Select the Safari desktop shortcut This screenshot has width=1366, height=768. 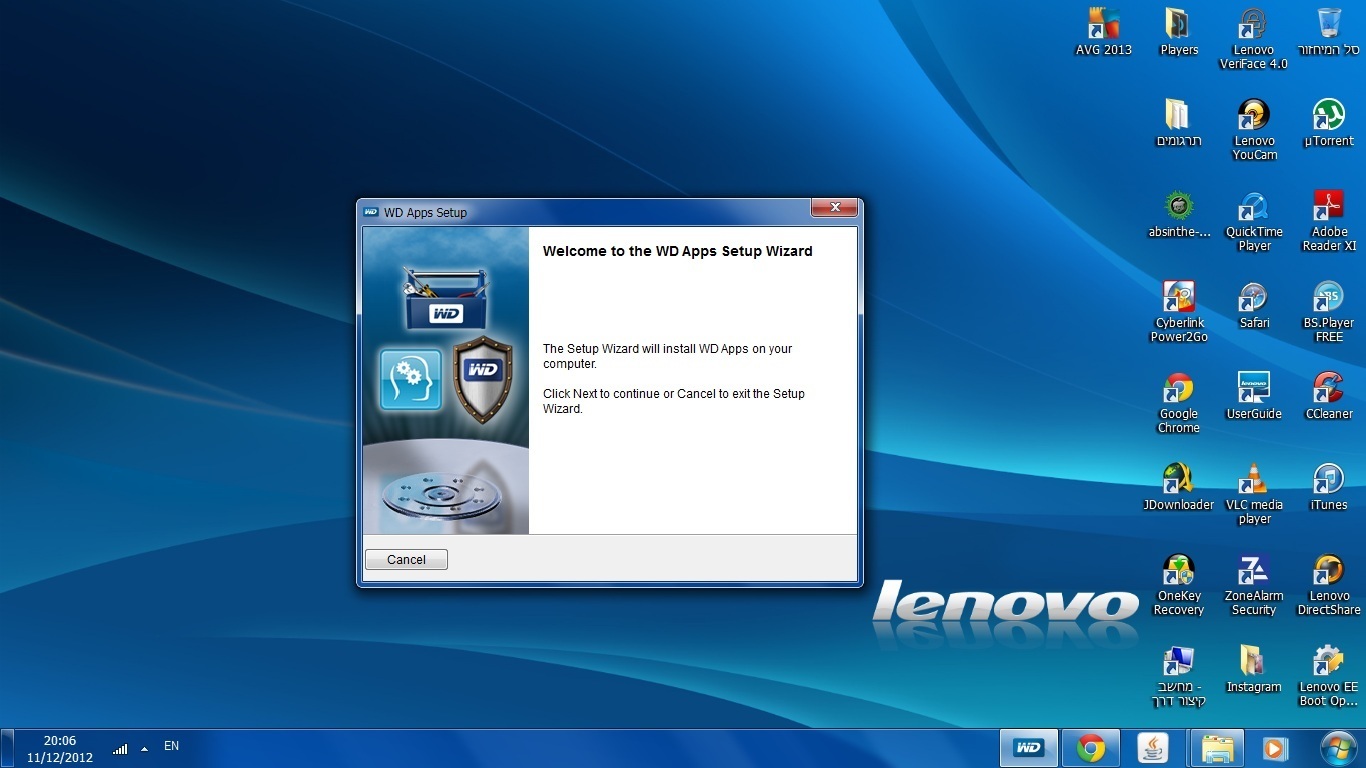pos(1254,305)
